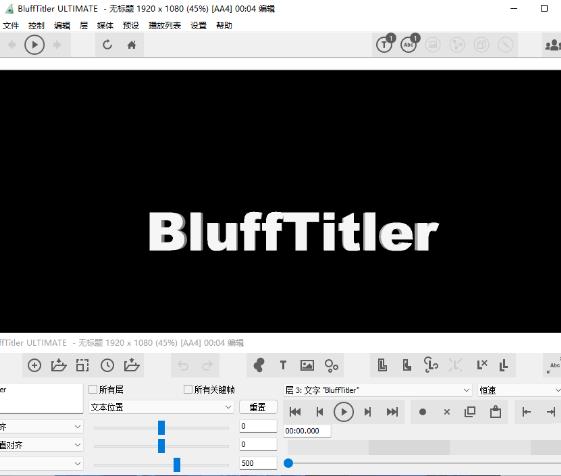Open the 预设 menu
The image size is (561, 476).
point(131,25)
